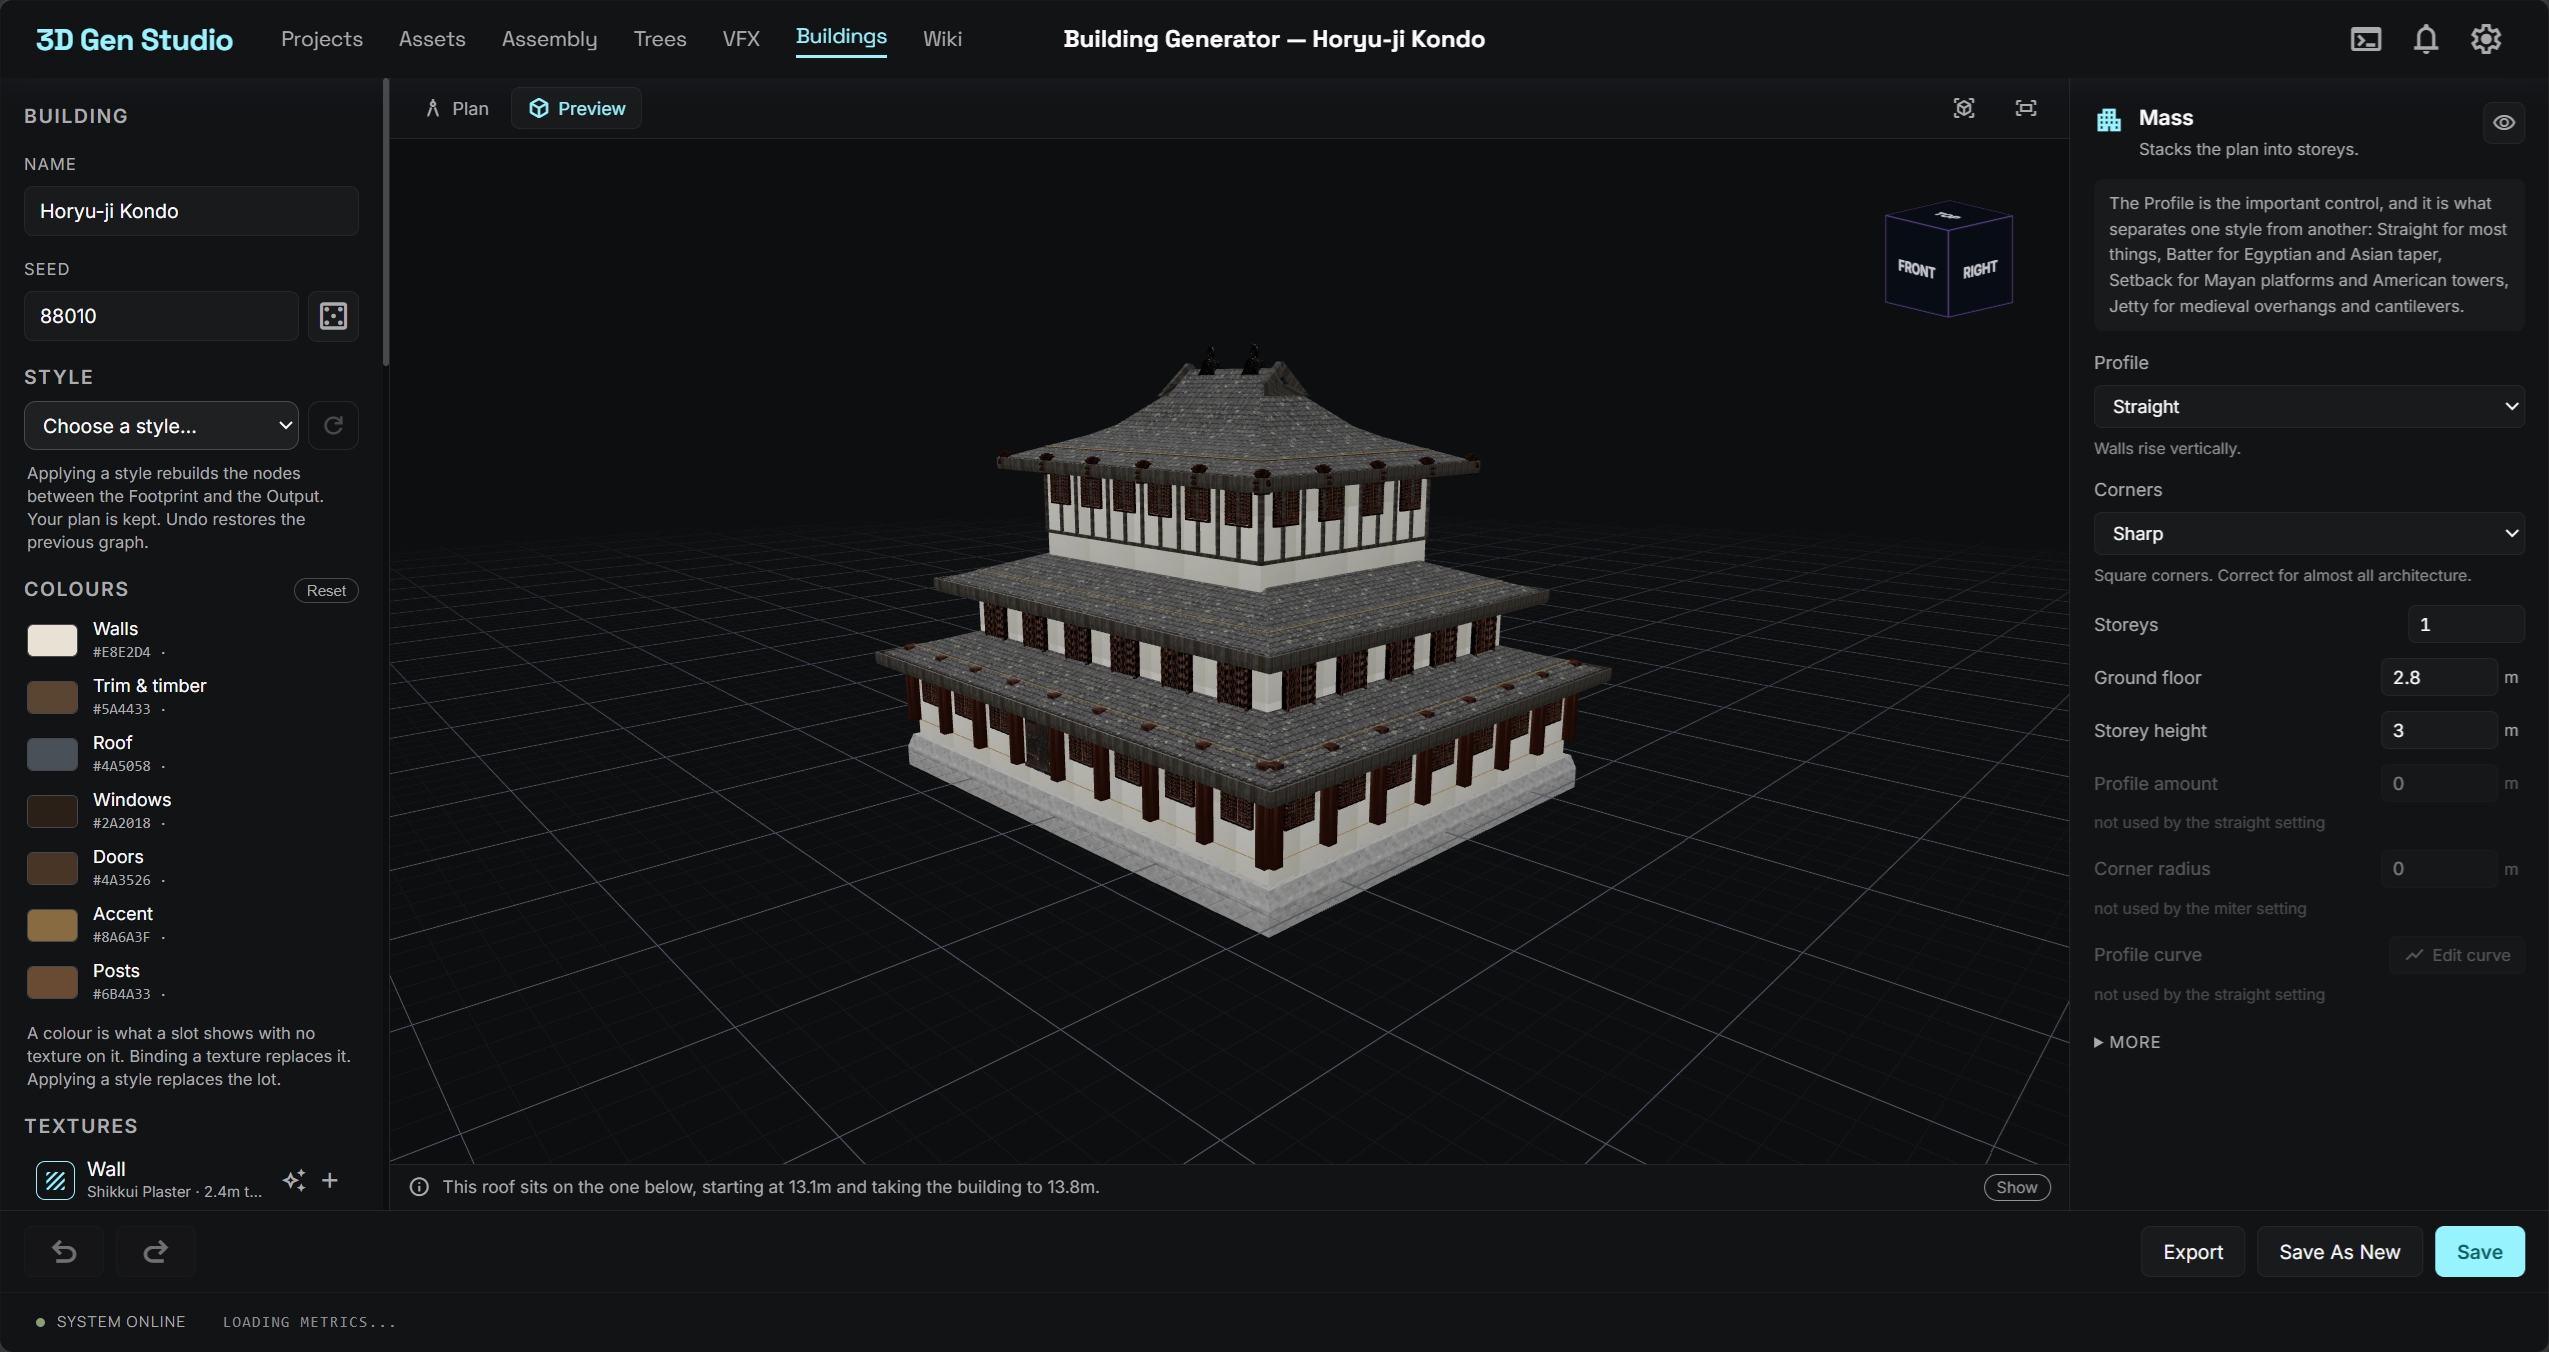Click the Reset colours button
Viewport: 2549px width, 1352px height.
pyautogui.click(x=326, y=591)
